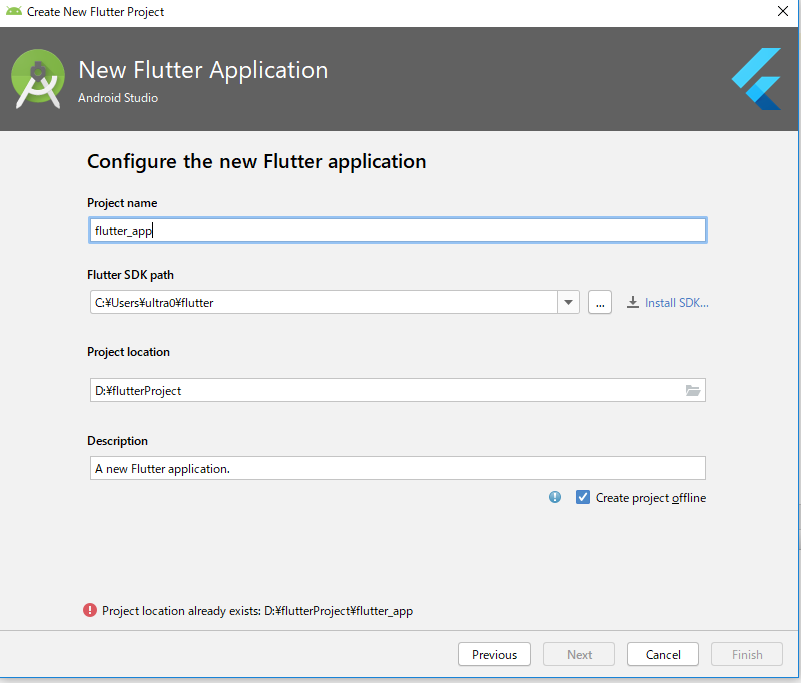Click the blue info icon beside offline option
Viewport: 801px width, 683px height.
coord(555,497)
